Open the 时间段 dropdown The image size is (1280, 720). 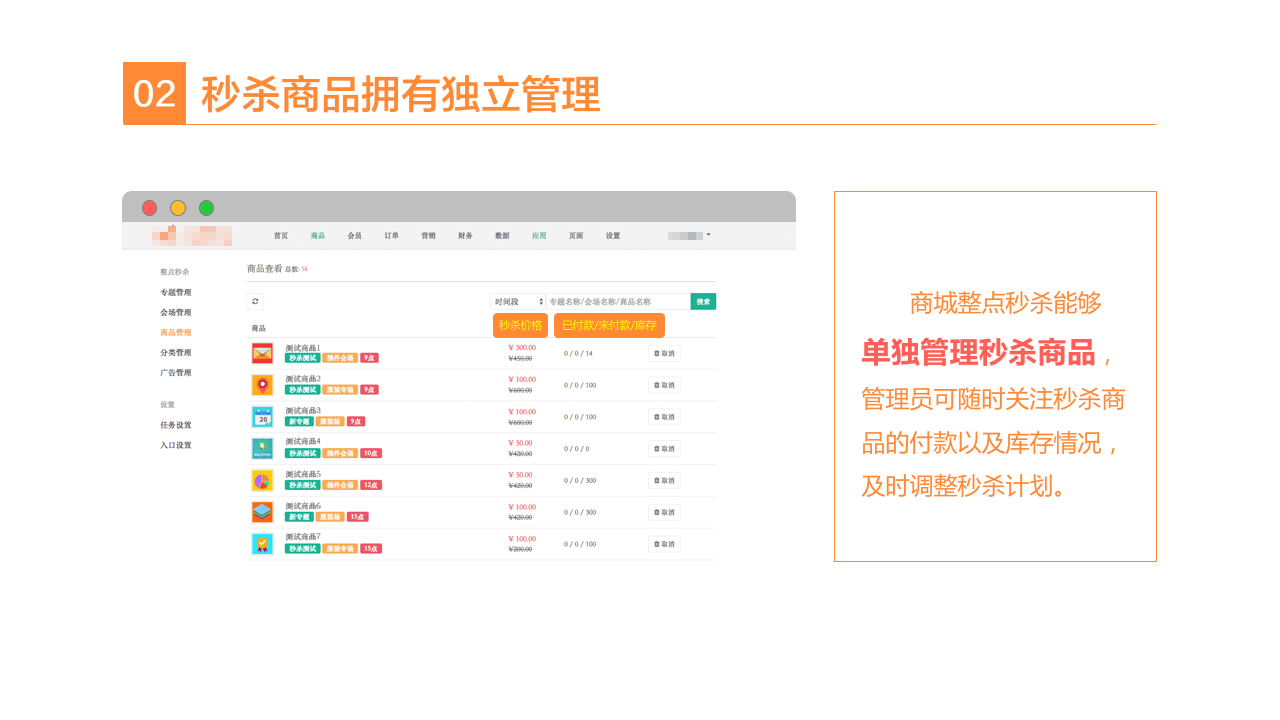[x=517, y=301]
